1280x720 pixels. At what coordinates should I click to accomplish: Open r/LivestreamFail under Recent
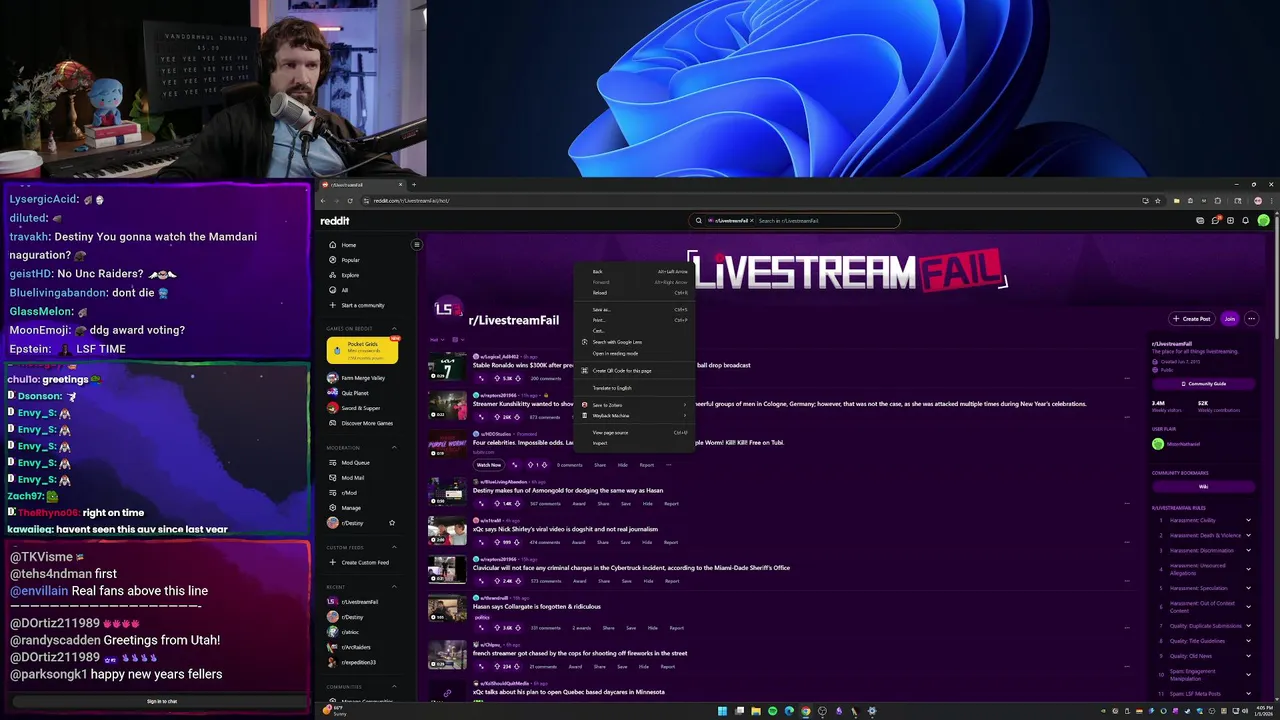click(360, 602)
